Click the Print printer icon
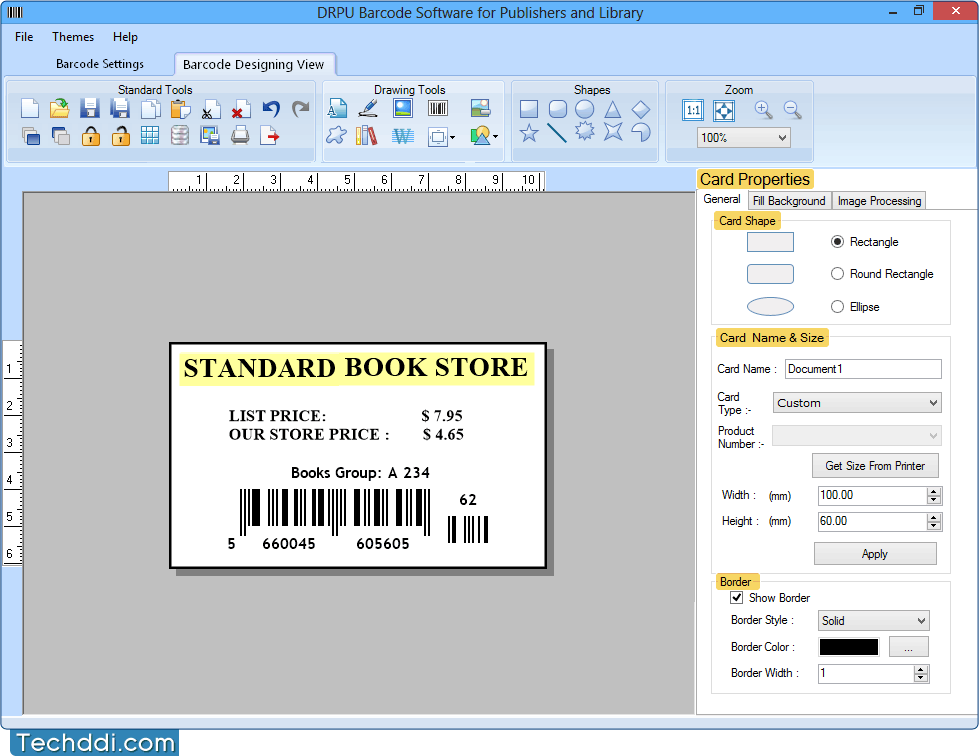 coord(240,135)
